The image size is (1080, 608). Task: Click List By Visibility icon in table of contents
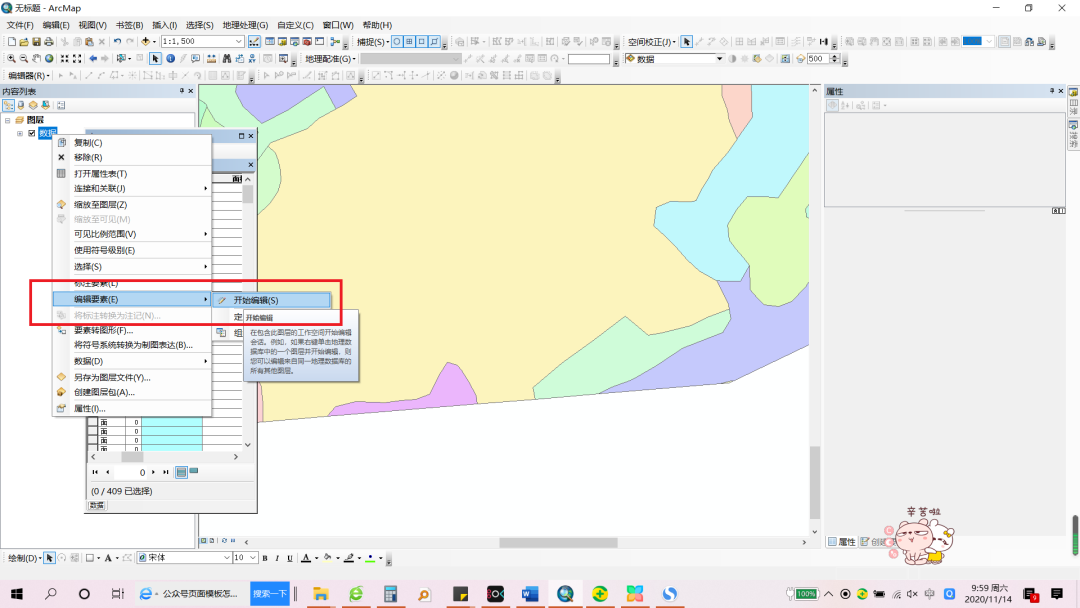[32, 105]
